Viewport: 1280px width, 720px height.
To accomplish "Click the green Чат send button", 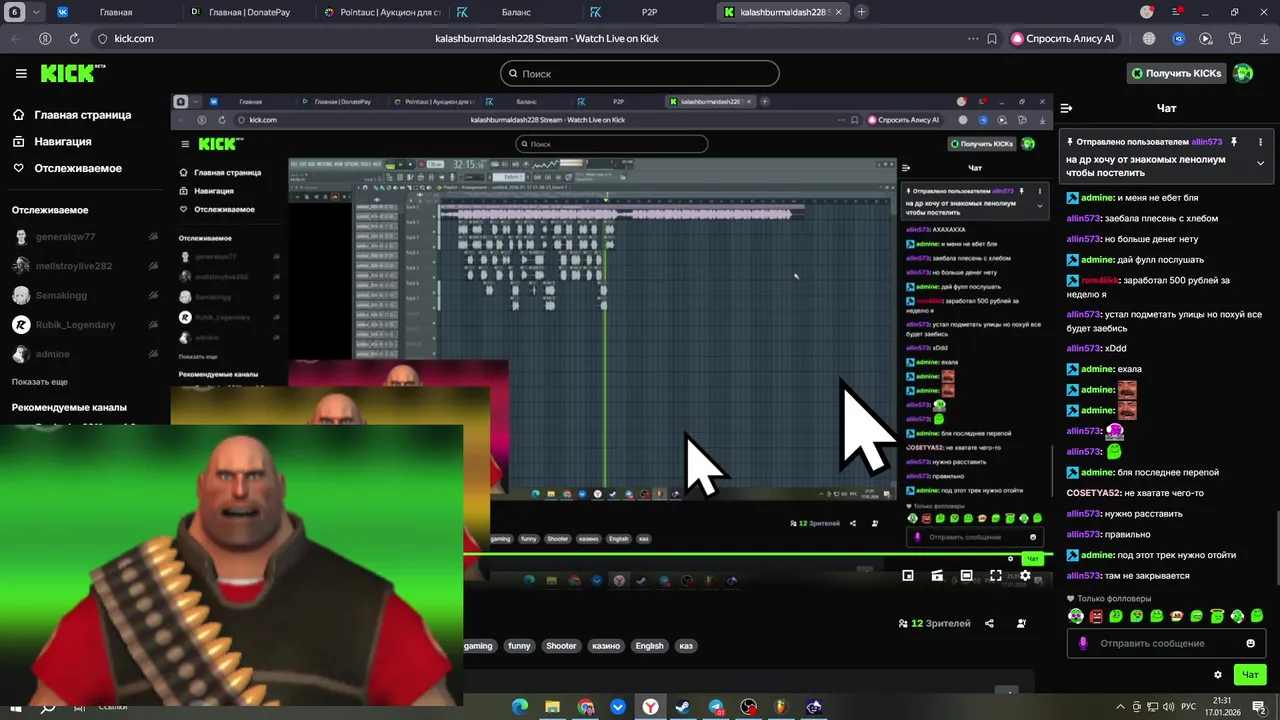I will pyautogui.click(x=1250, y=675).
